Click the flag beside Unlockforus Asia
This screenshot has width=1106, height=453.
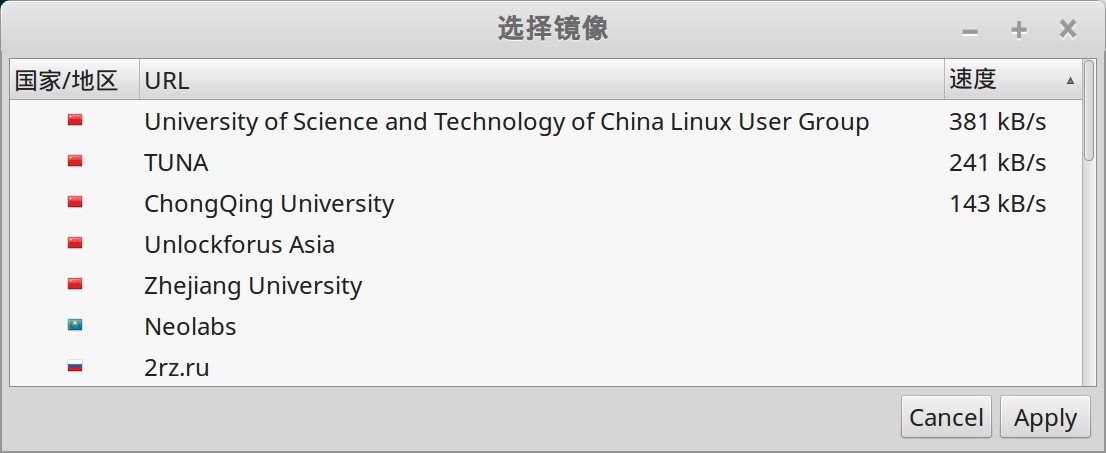(x=75, y=243)
